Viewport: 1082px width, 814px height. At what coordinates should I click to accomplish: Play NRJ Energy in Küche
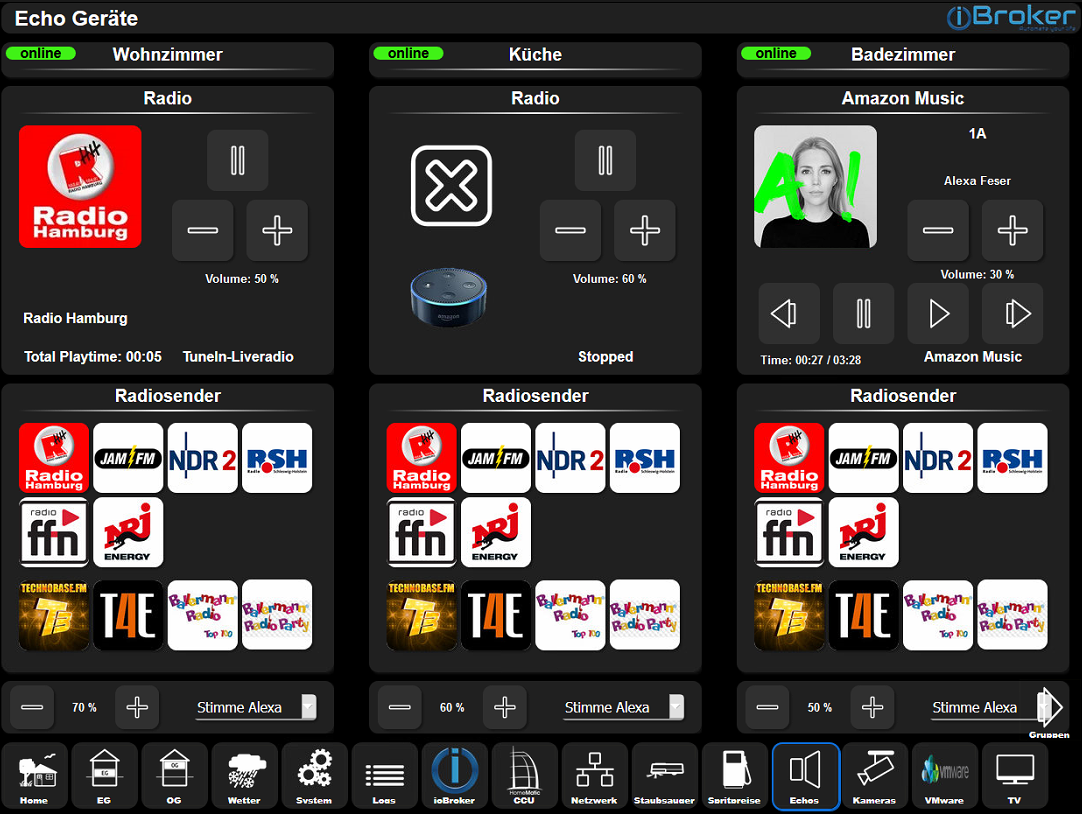pyautogui.click(x=496, y=533)
